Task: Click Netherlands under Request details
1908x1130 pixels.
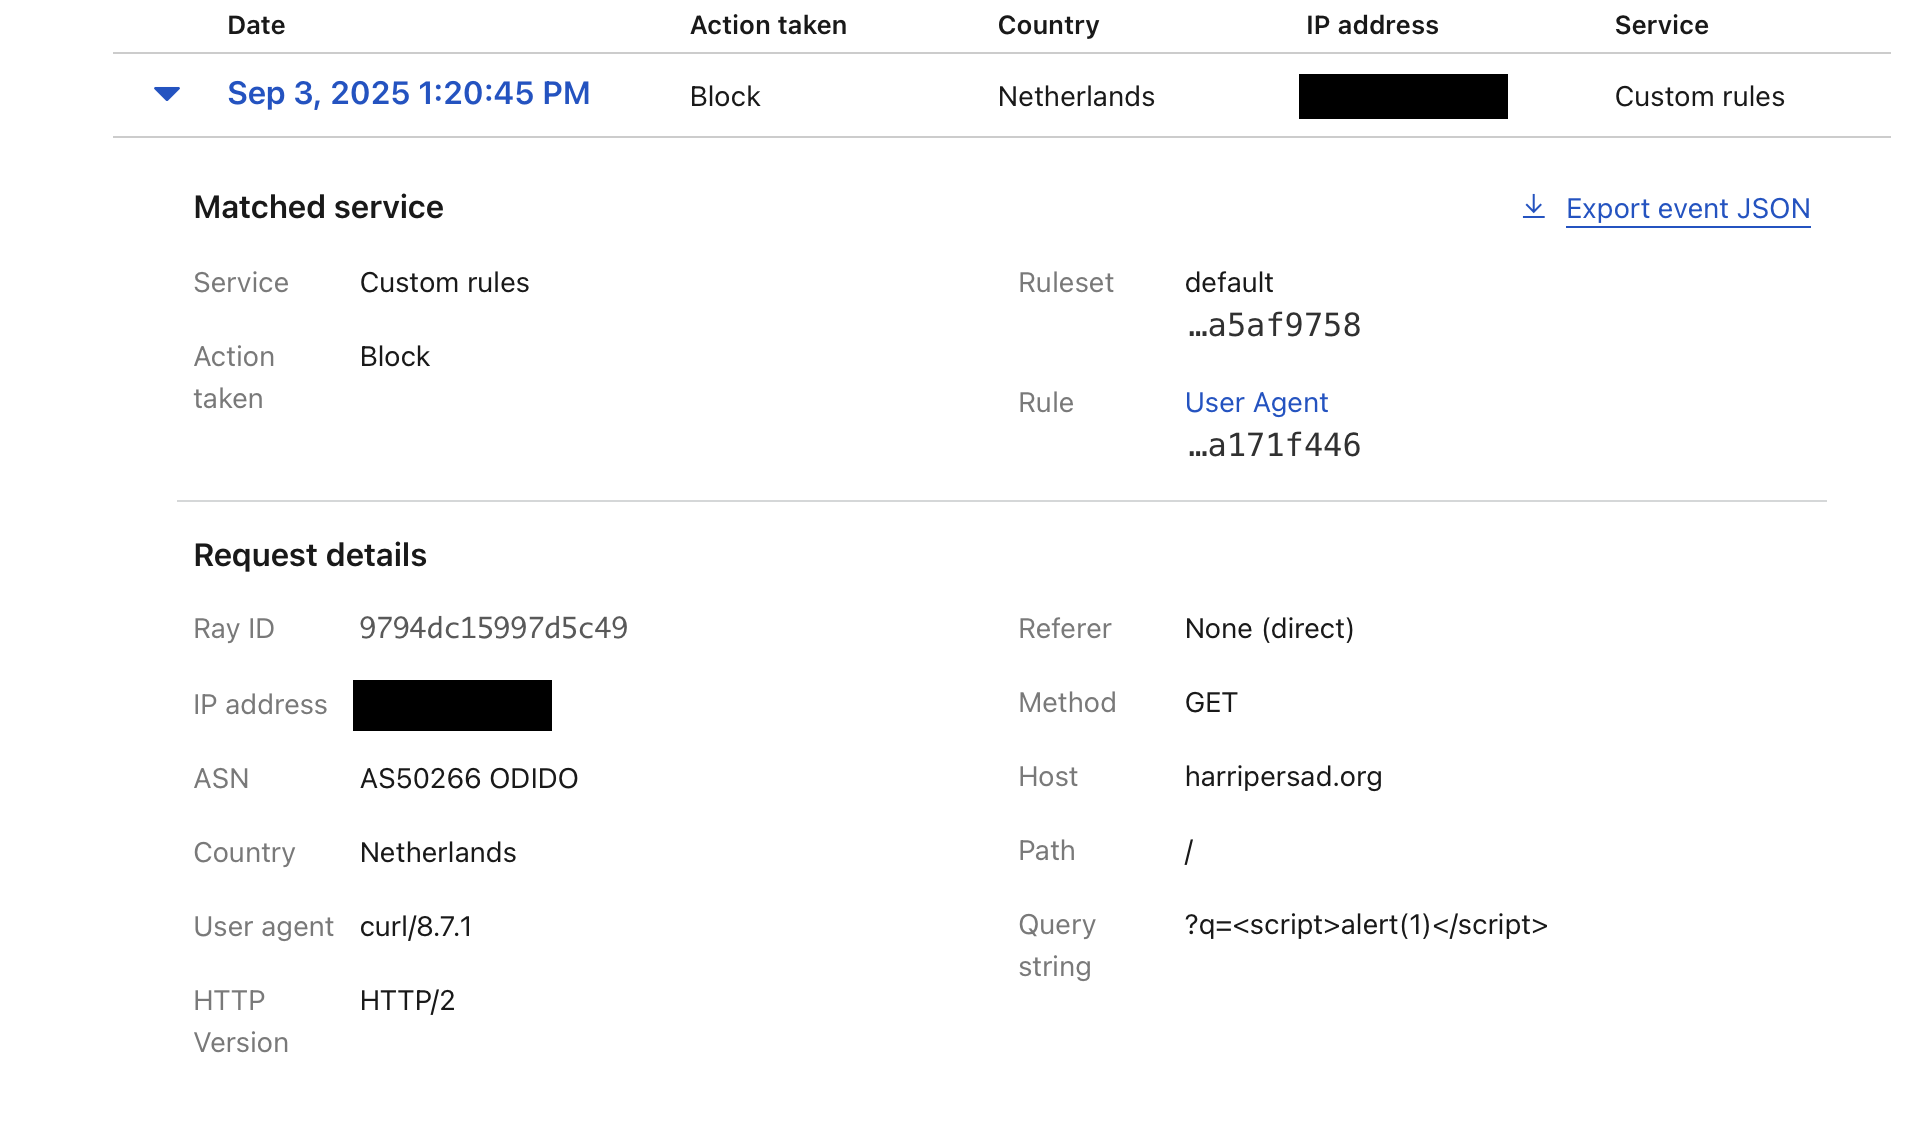Action: pos(438,852)
